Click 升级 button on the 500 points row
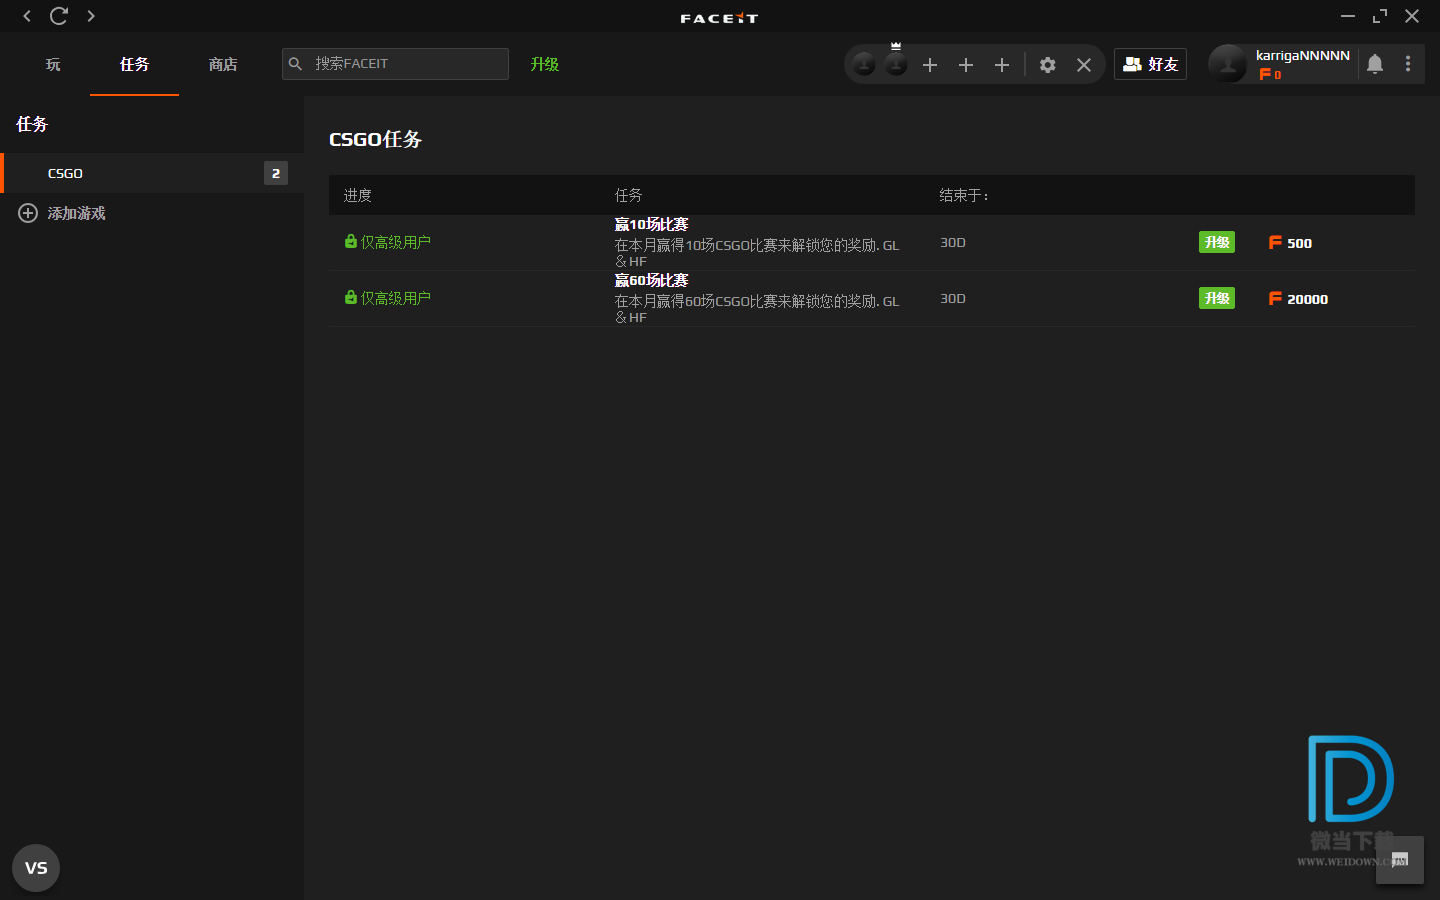 [x=1217, y=242]
